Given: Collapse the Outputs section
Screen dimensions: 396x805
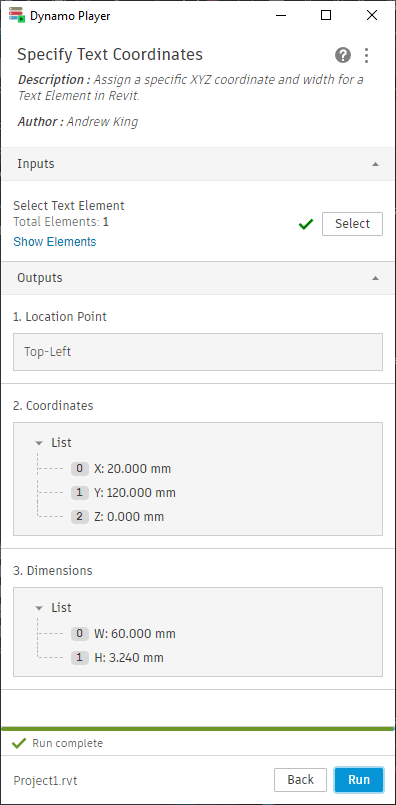Looking at the screenshot, I should pyautogui.click(x=375, y=278).
